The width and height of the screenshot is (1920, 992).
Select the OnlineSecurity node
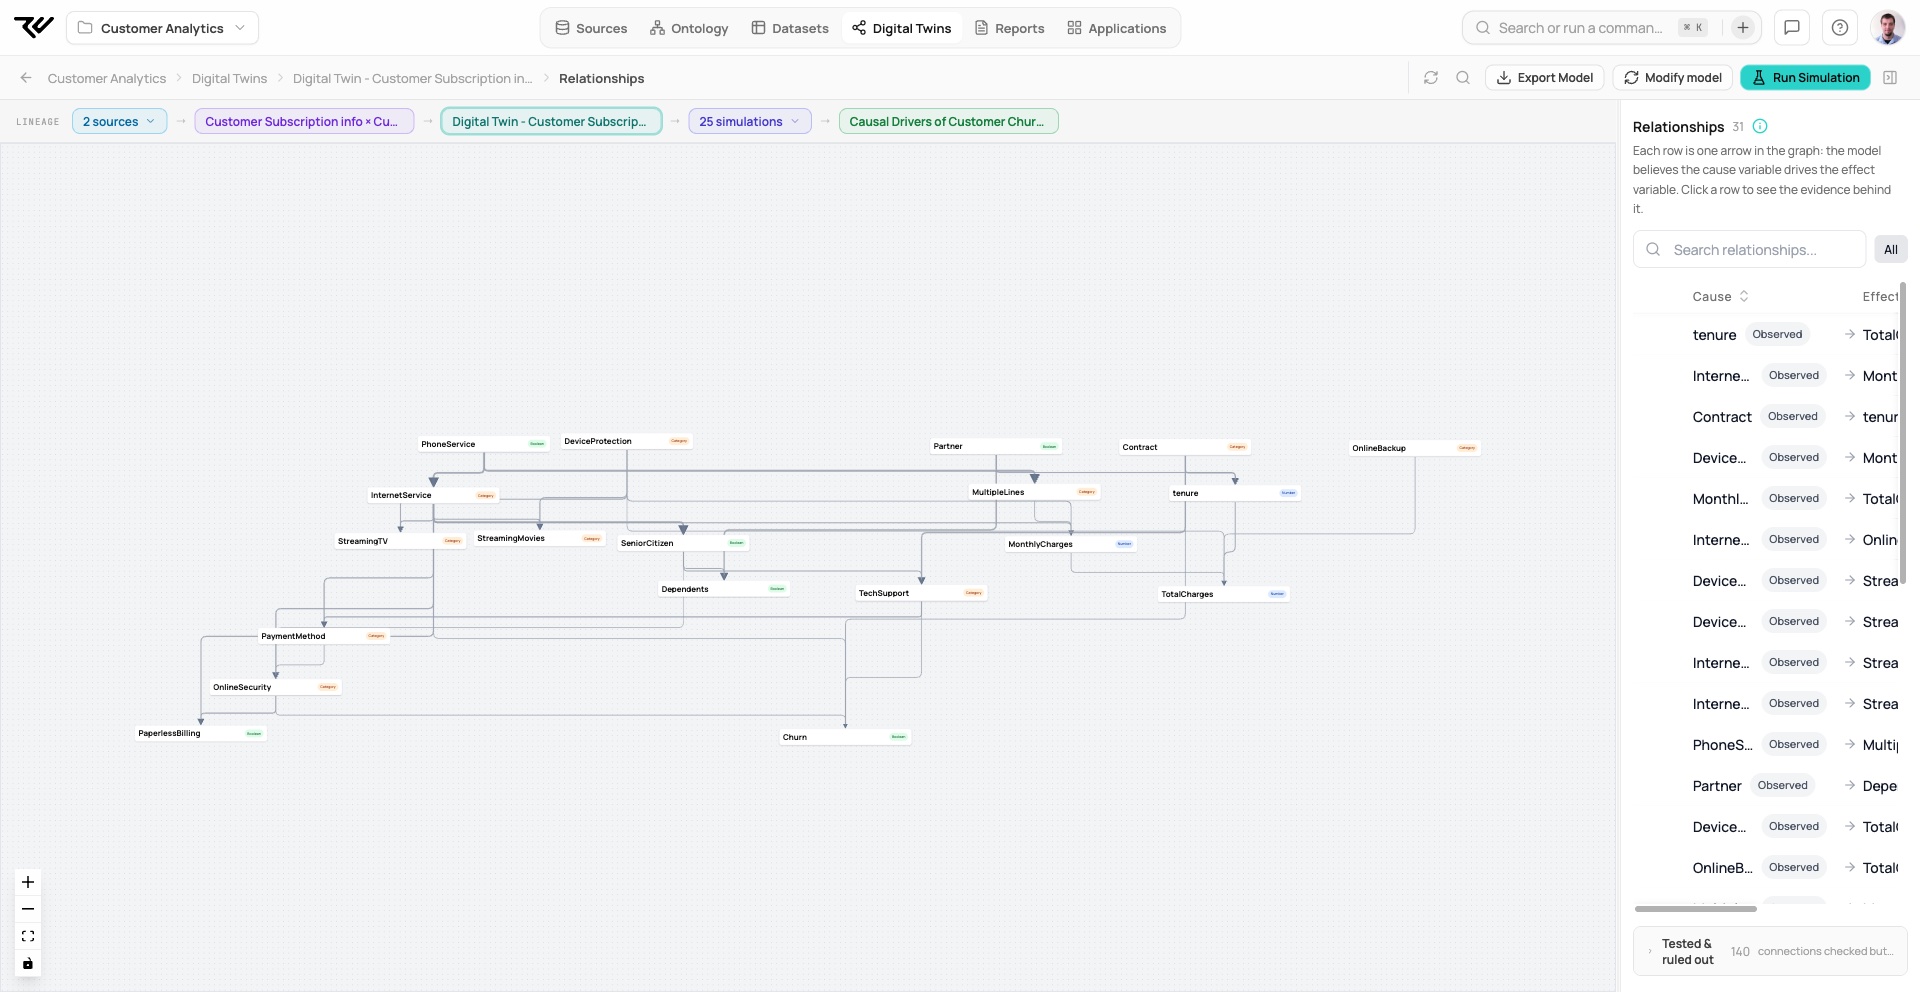pos(276,688)
